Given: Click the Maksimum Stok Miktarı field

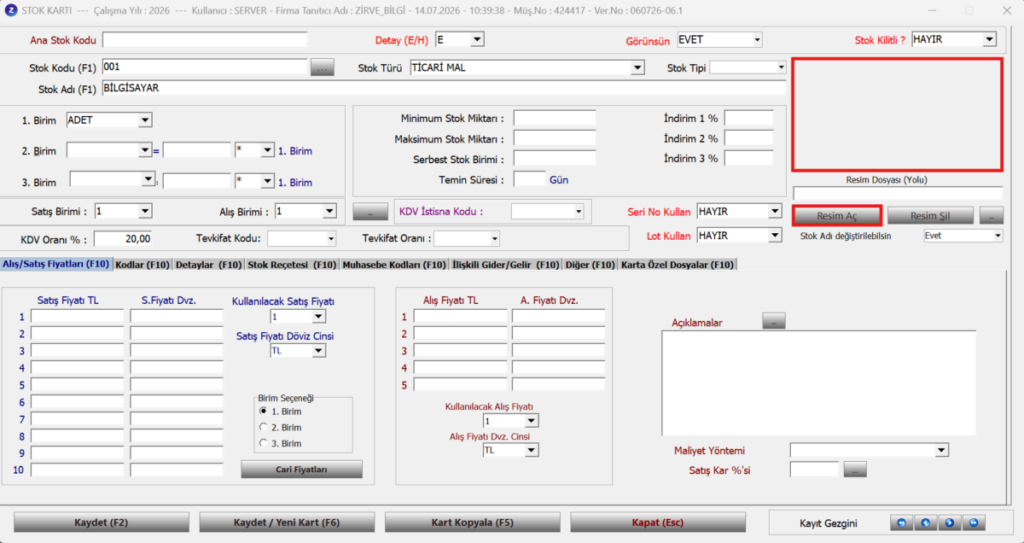Looking at the screenshot, I should (x=554, y=139).
